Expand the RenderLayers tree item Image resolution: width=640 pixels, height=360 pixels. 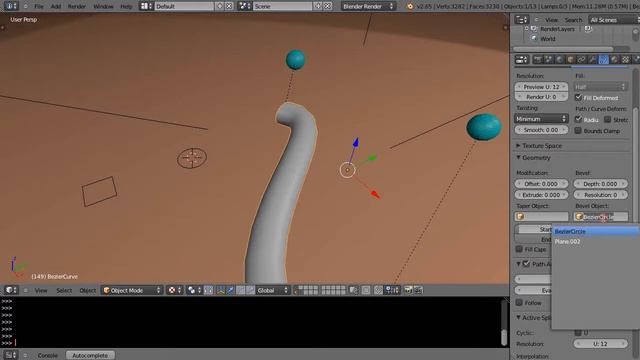[x=527, y=29]
